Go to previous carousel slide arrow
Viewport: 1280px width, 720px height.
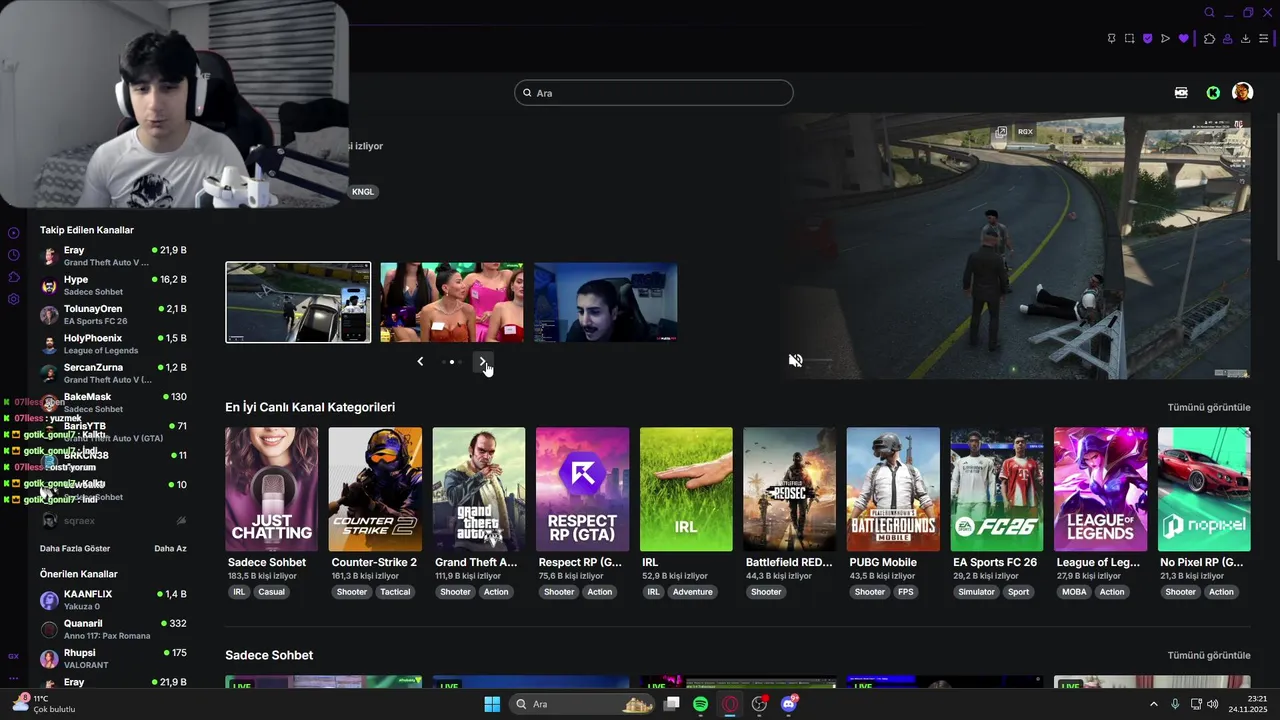pyautogui.click(x=420, y=361)
